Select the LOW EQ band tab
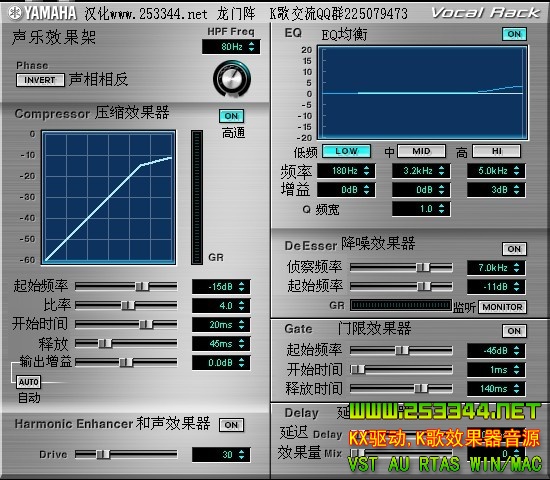Viewport: 550px width, 480px height. pos(346,151)
